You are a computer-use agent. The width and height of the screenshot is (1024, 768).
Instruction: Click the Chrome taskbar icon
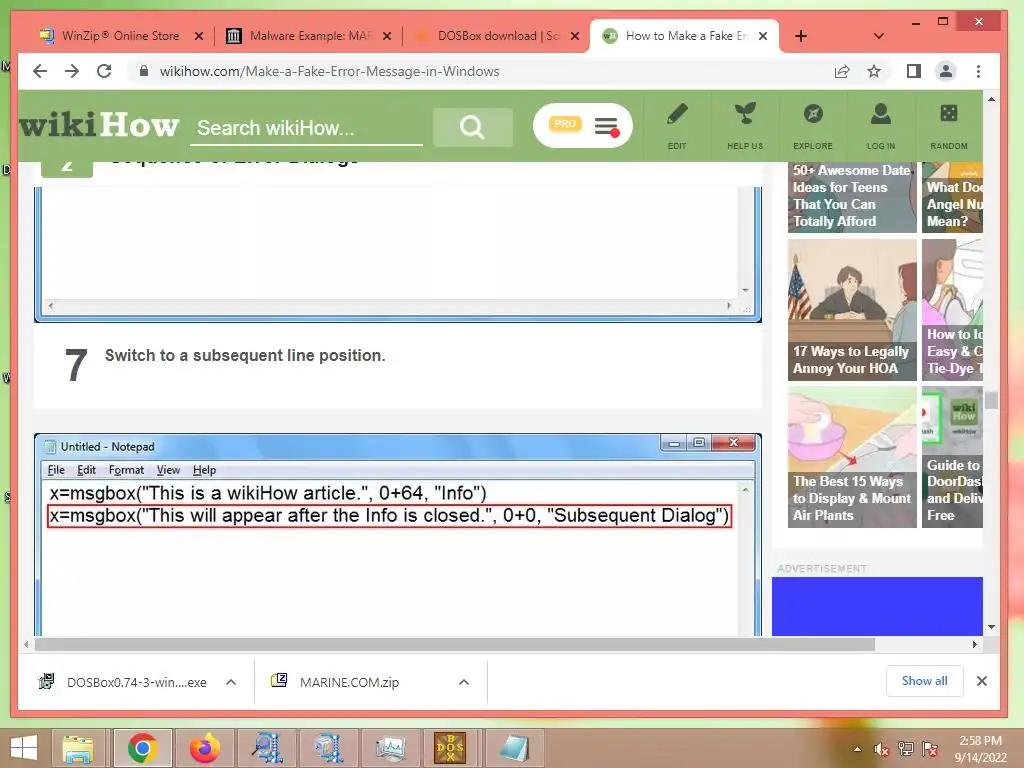coord(142,748)
